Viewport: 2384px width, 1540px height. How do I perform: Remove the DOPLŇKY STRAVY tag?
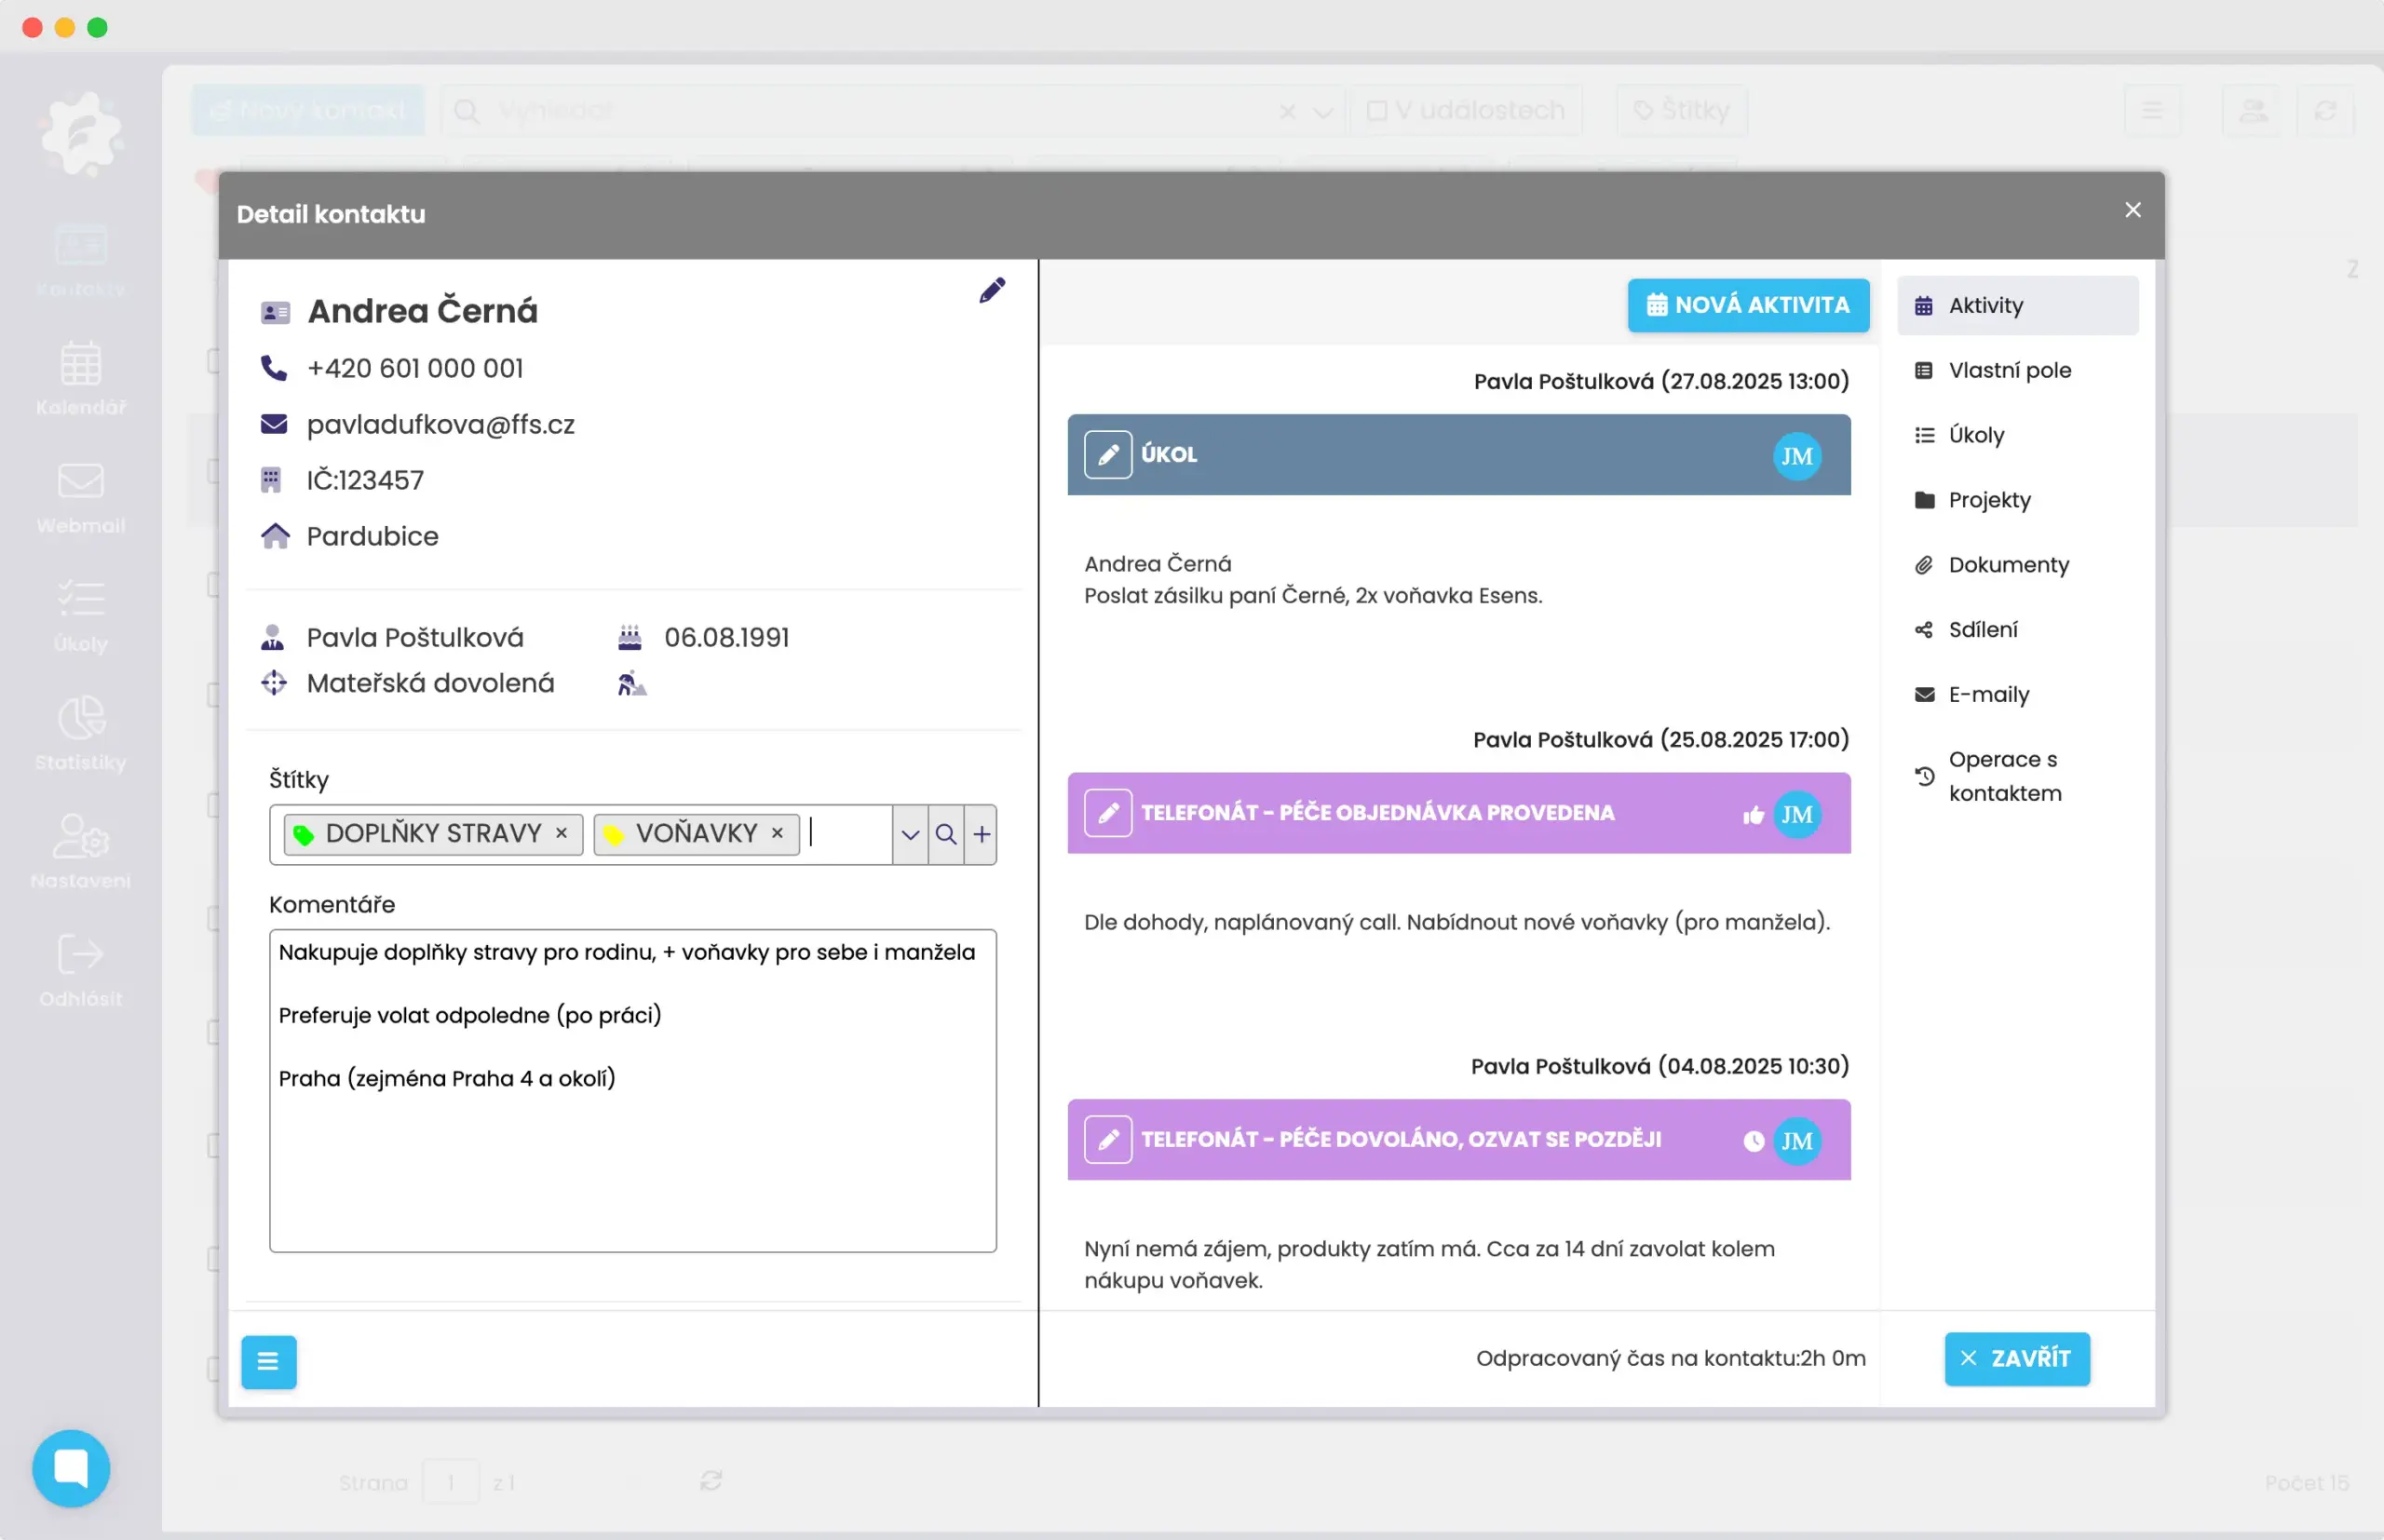(x=561, y=832)
